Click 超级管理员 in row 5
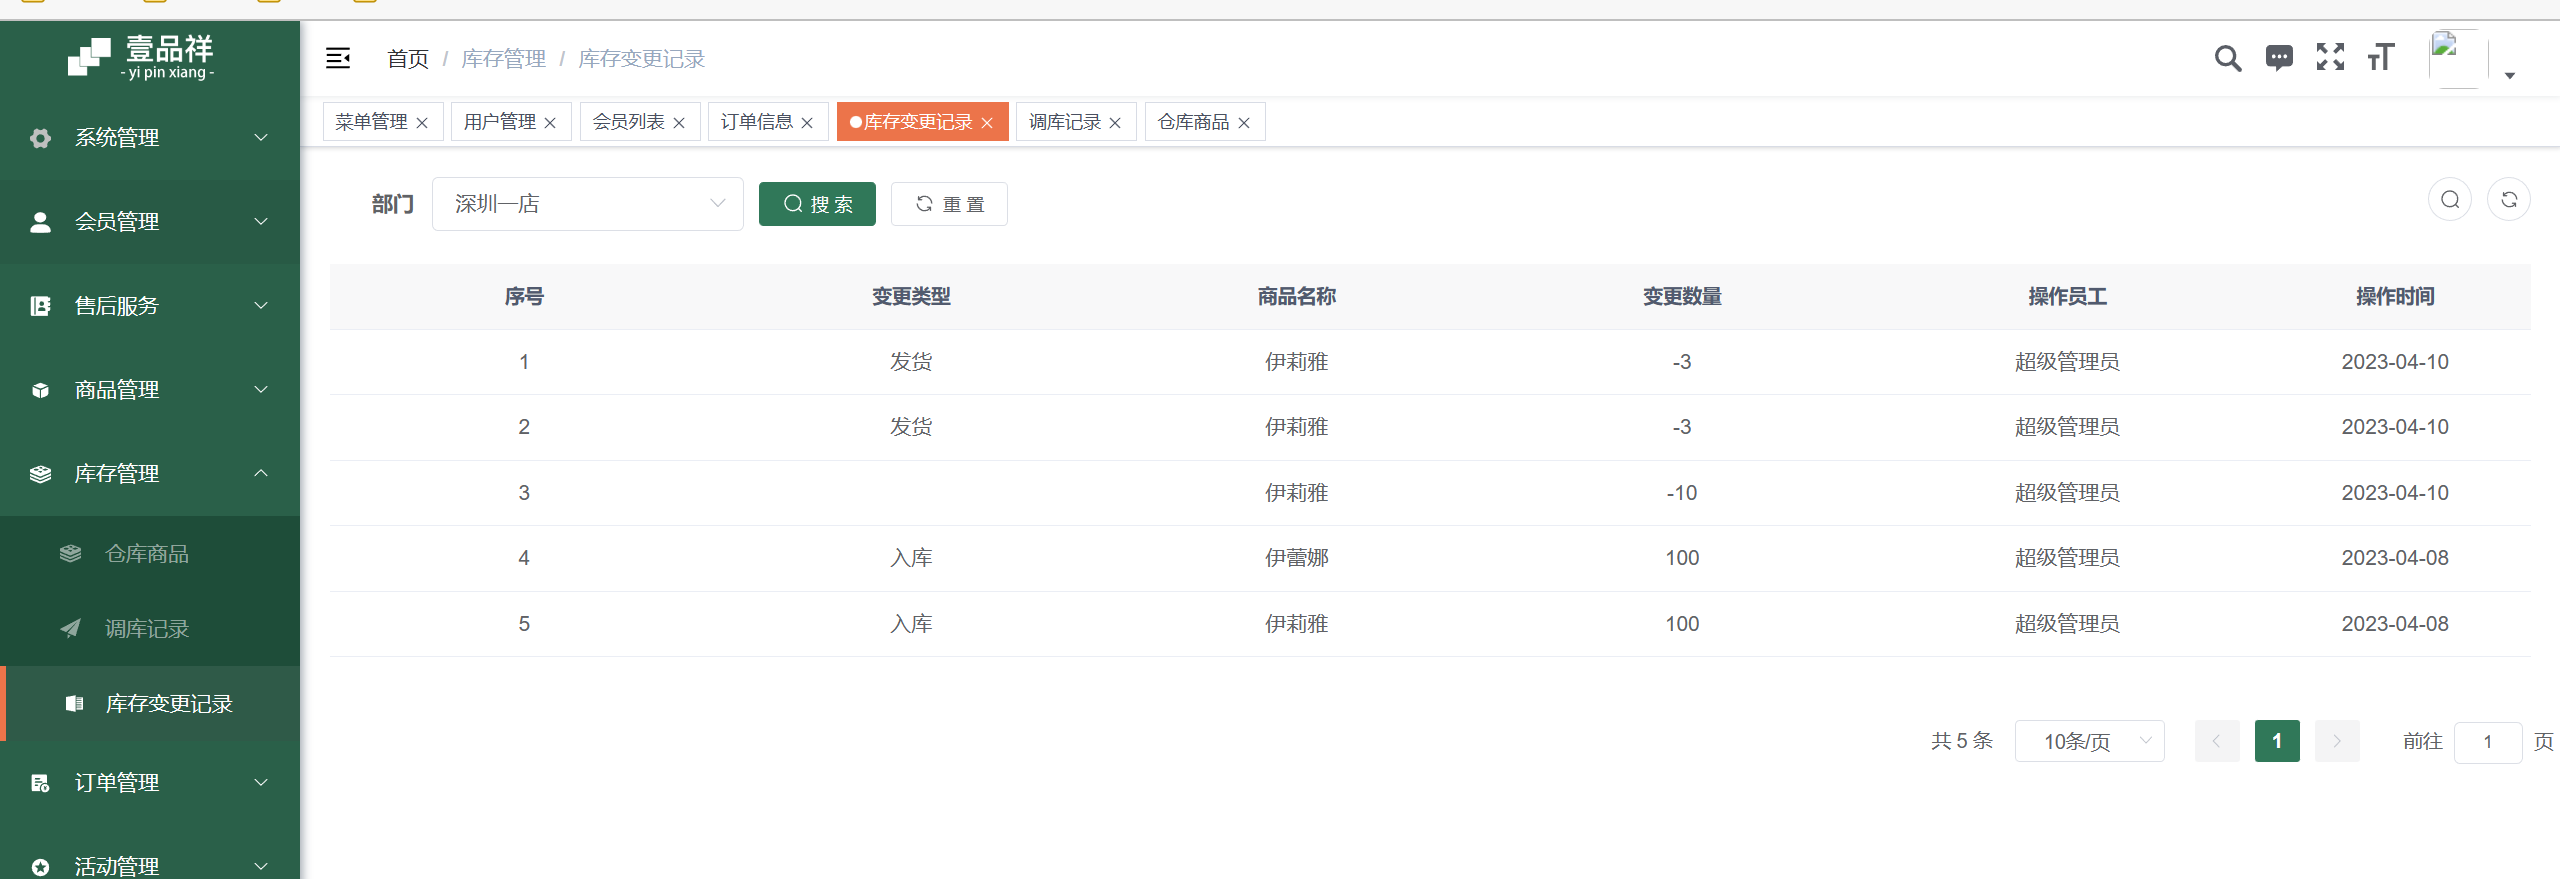 [x=2067, y=624]
